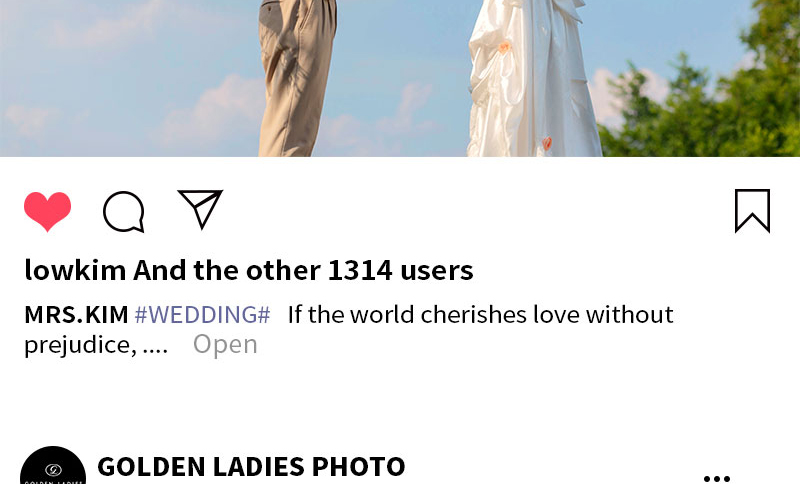
Task: Tap the number 1314 in the likes count
Action: (x=360, y=270)
